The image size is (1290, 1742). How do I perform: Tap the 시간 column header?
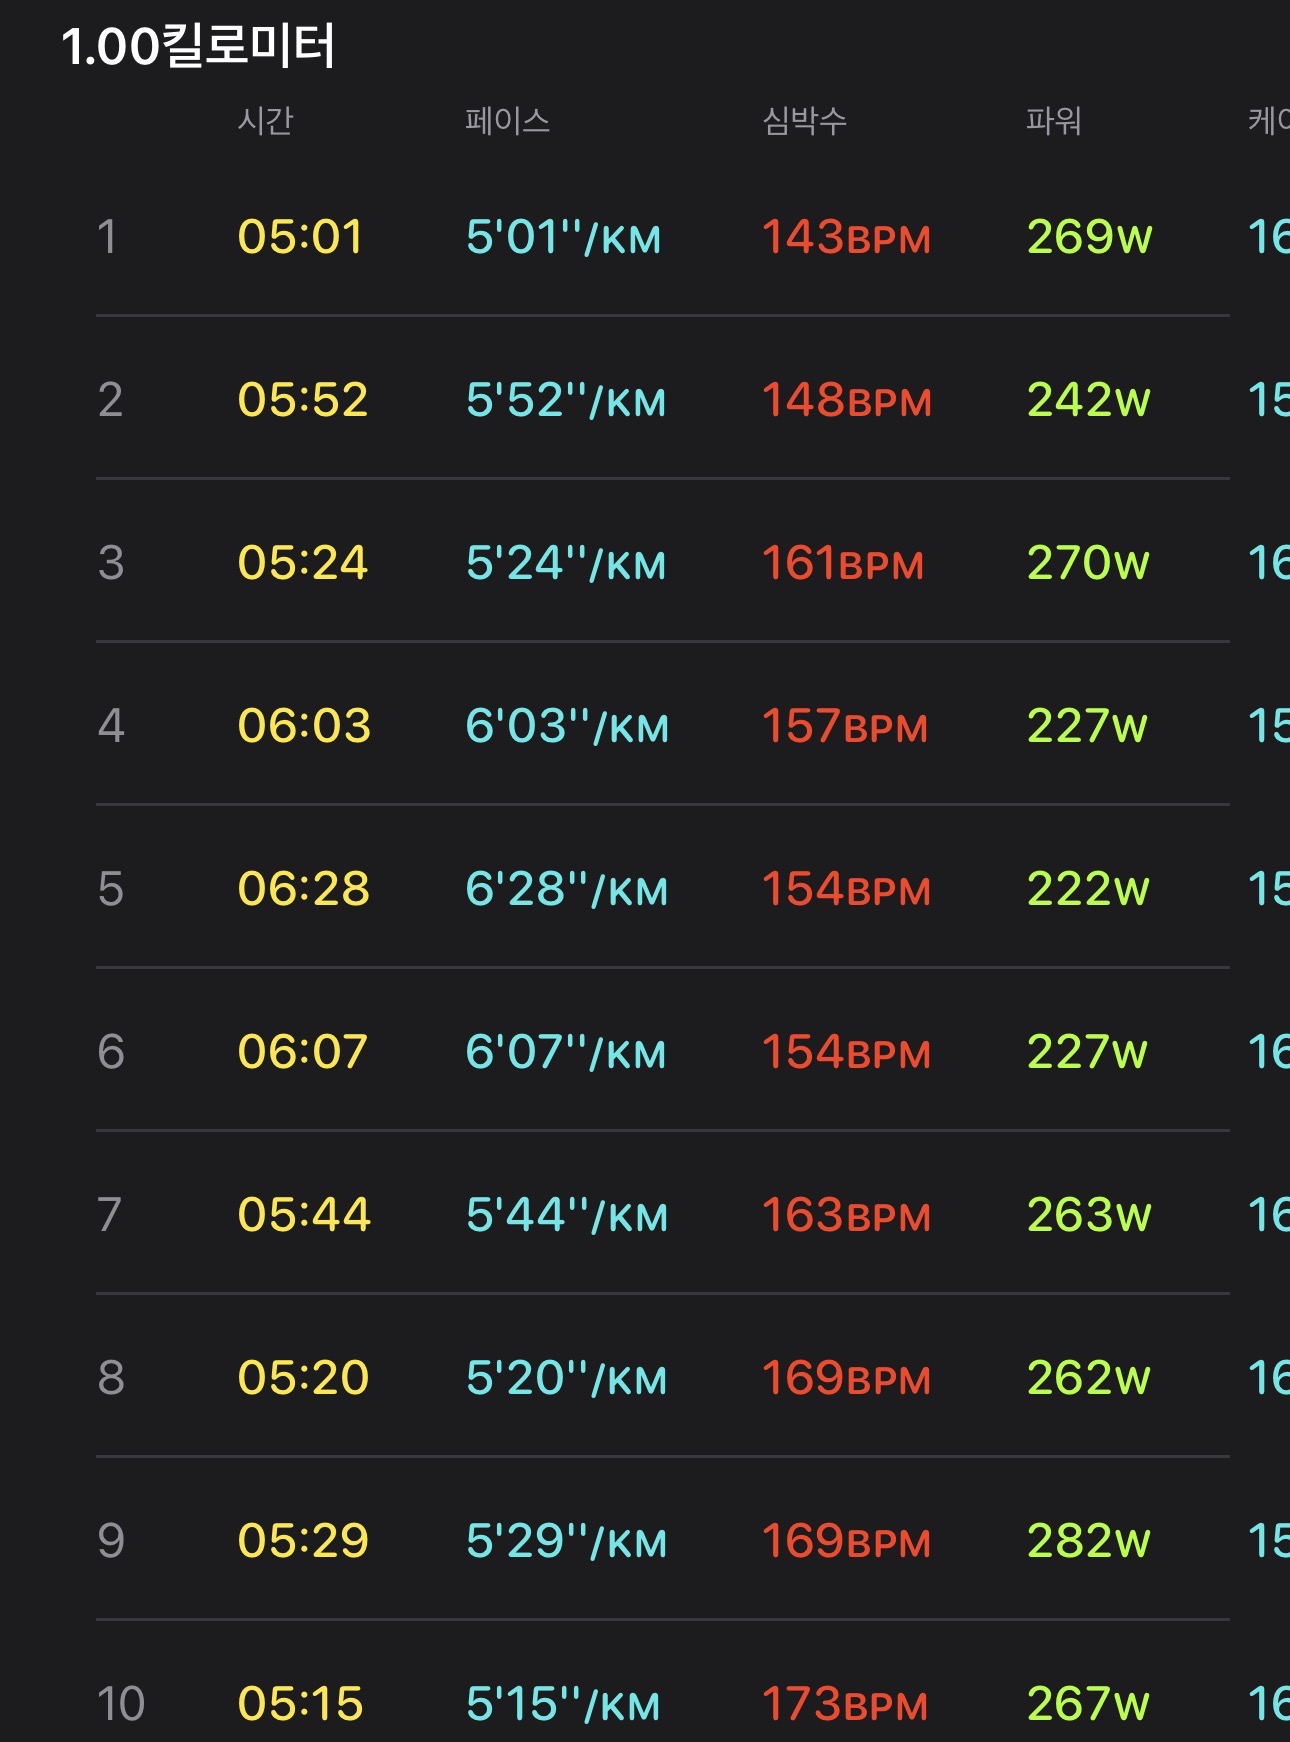(265, 121)
